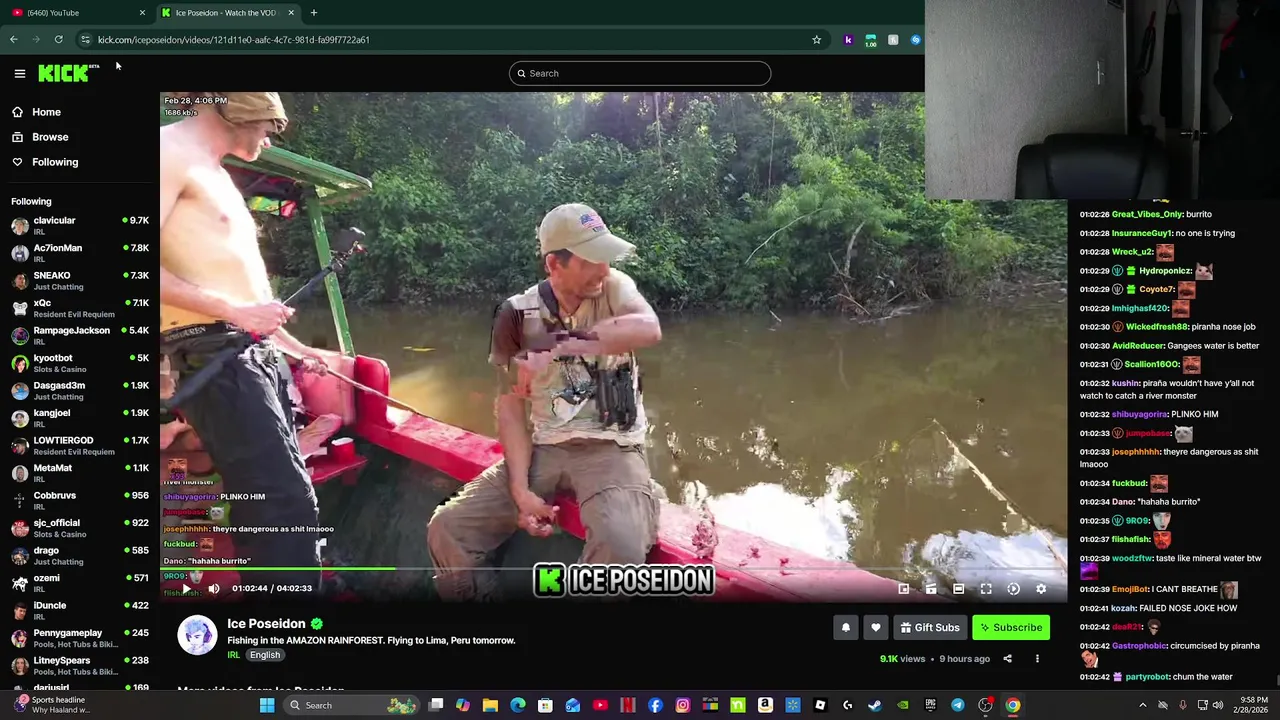Viewport: 1280px width, 720px height.
Task: Open the IRL category link
Action: 233,655
